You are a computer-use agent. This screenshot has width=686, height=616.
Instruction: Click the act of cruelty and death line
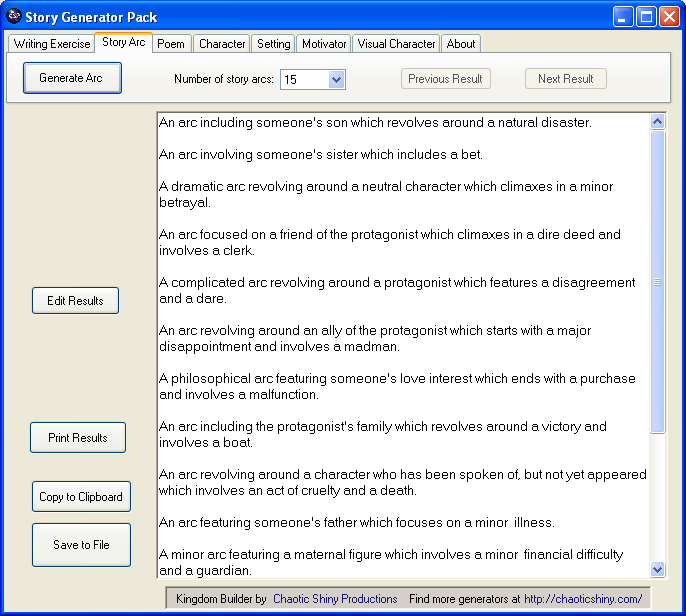[402, 482]
